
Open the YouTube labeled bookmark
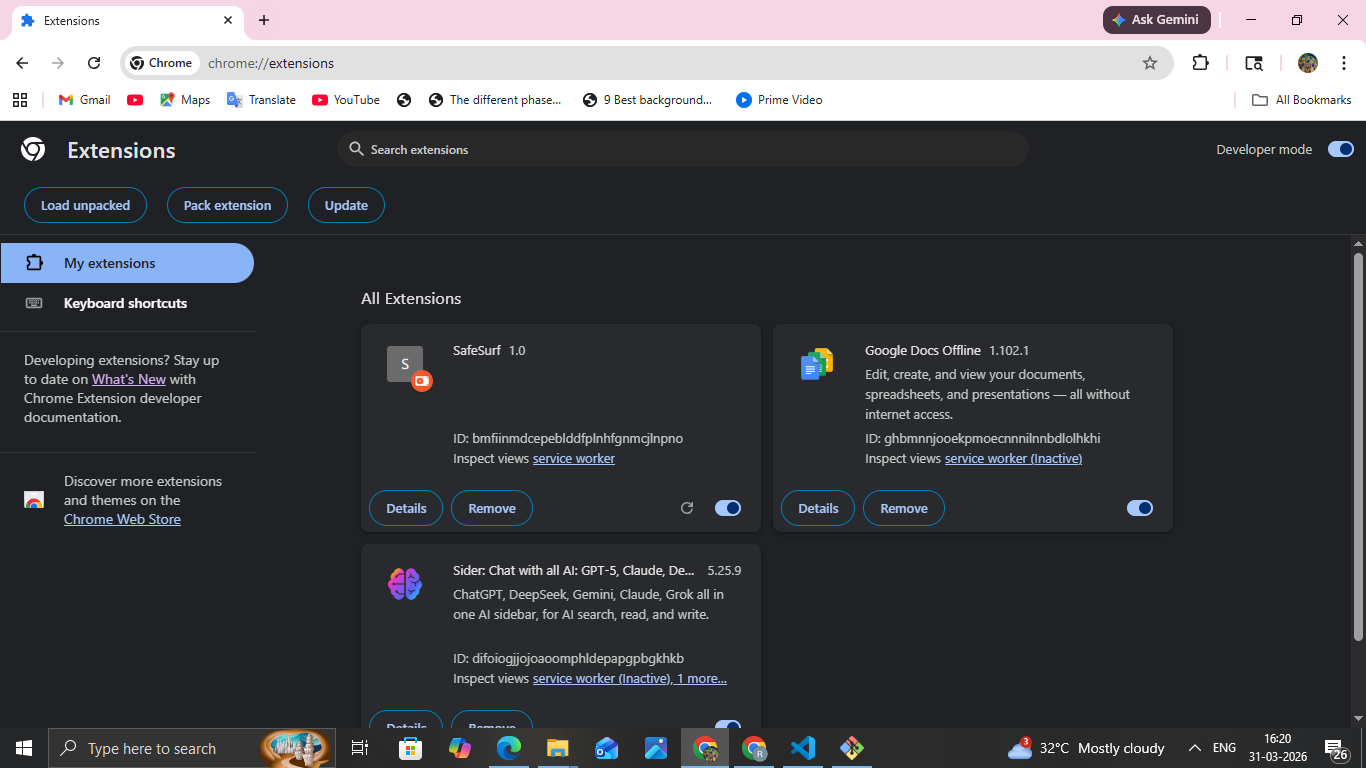(x=346, y=100)
